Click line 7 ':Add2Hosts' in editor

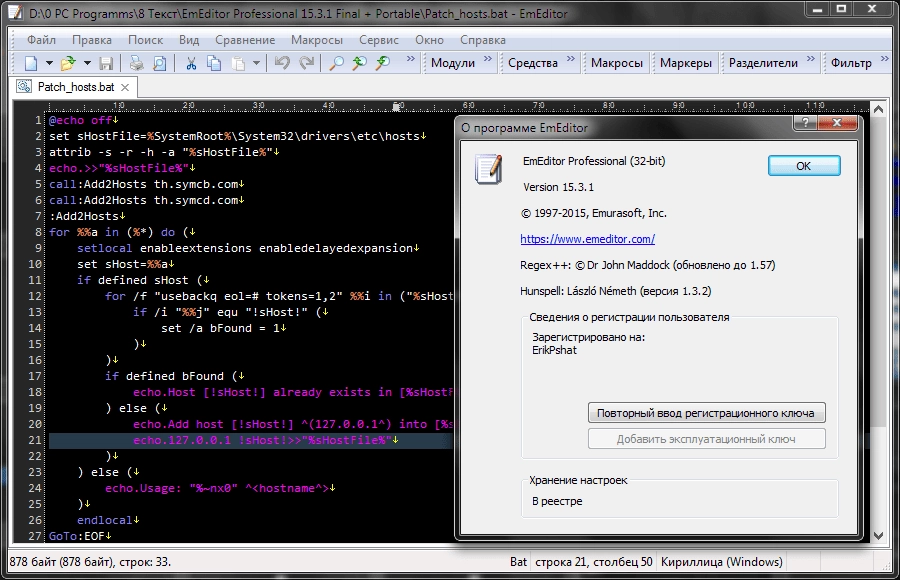87,216
